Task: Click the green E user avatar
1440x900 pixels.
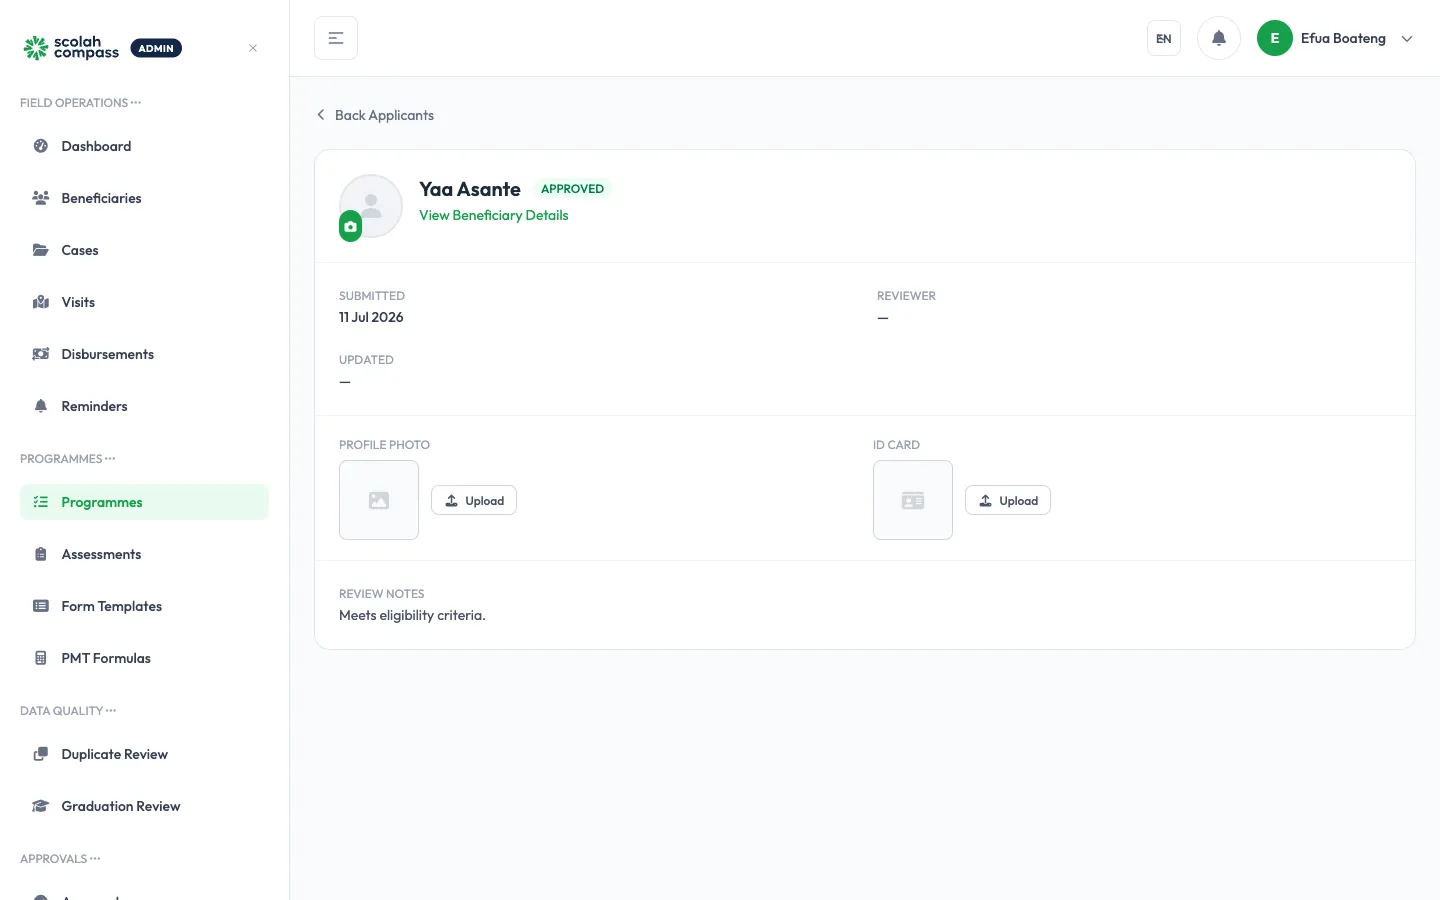Action: (x=1275, y=38)
